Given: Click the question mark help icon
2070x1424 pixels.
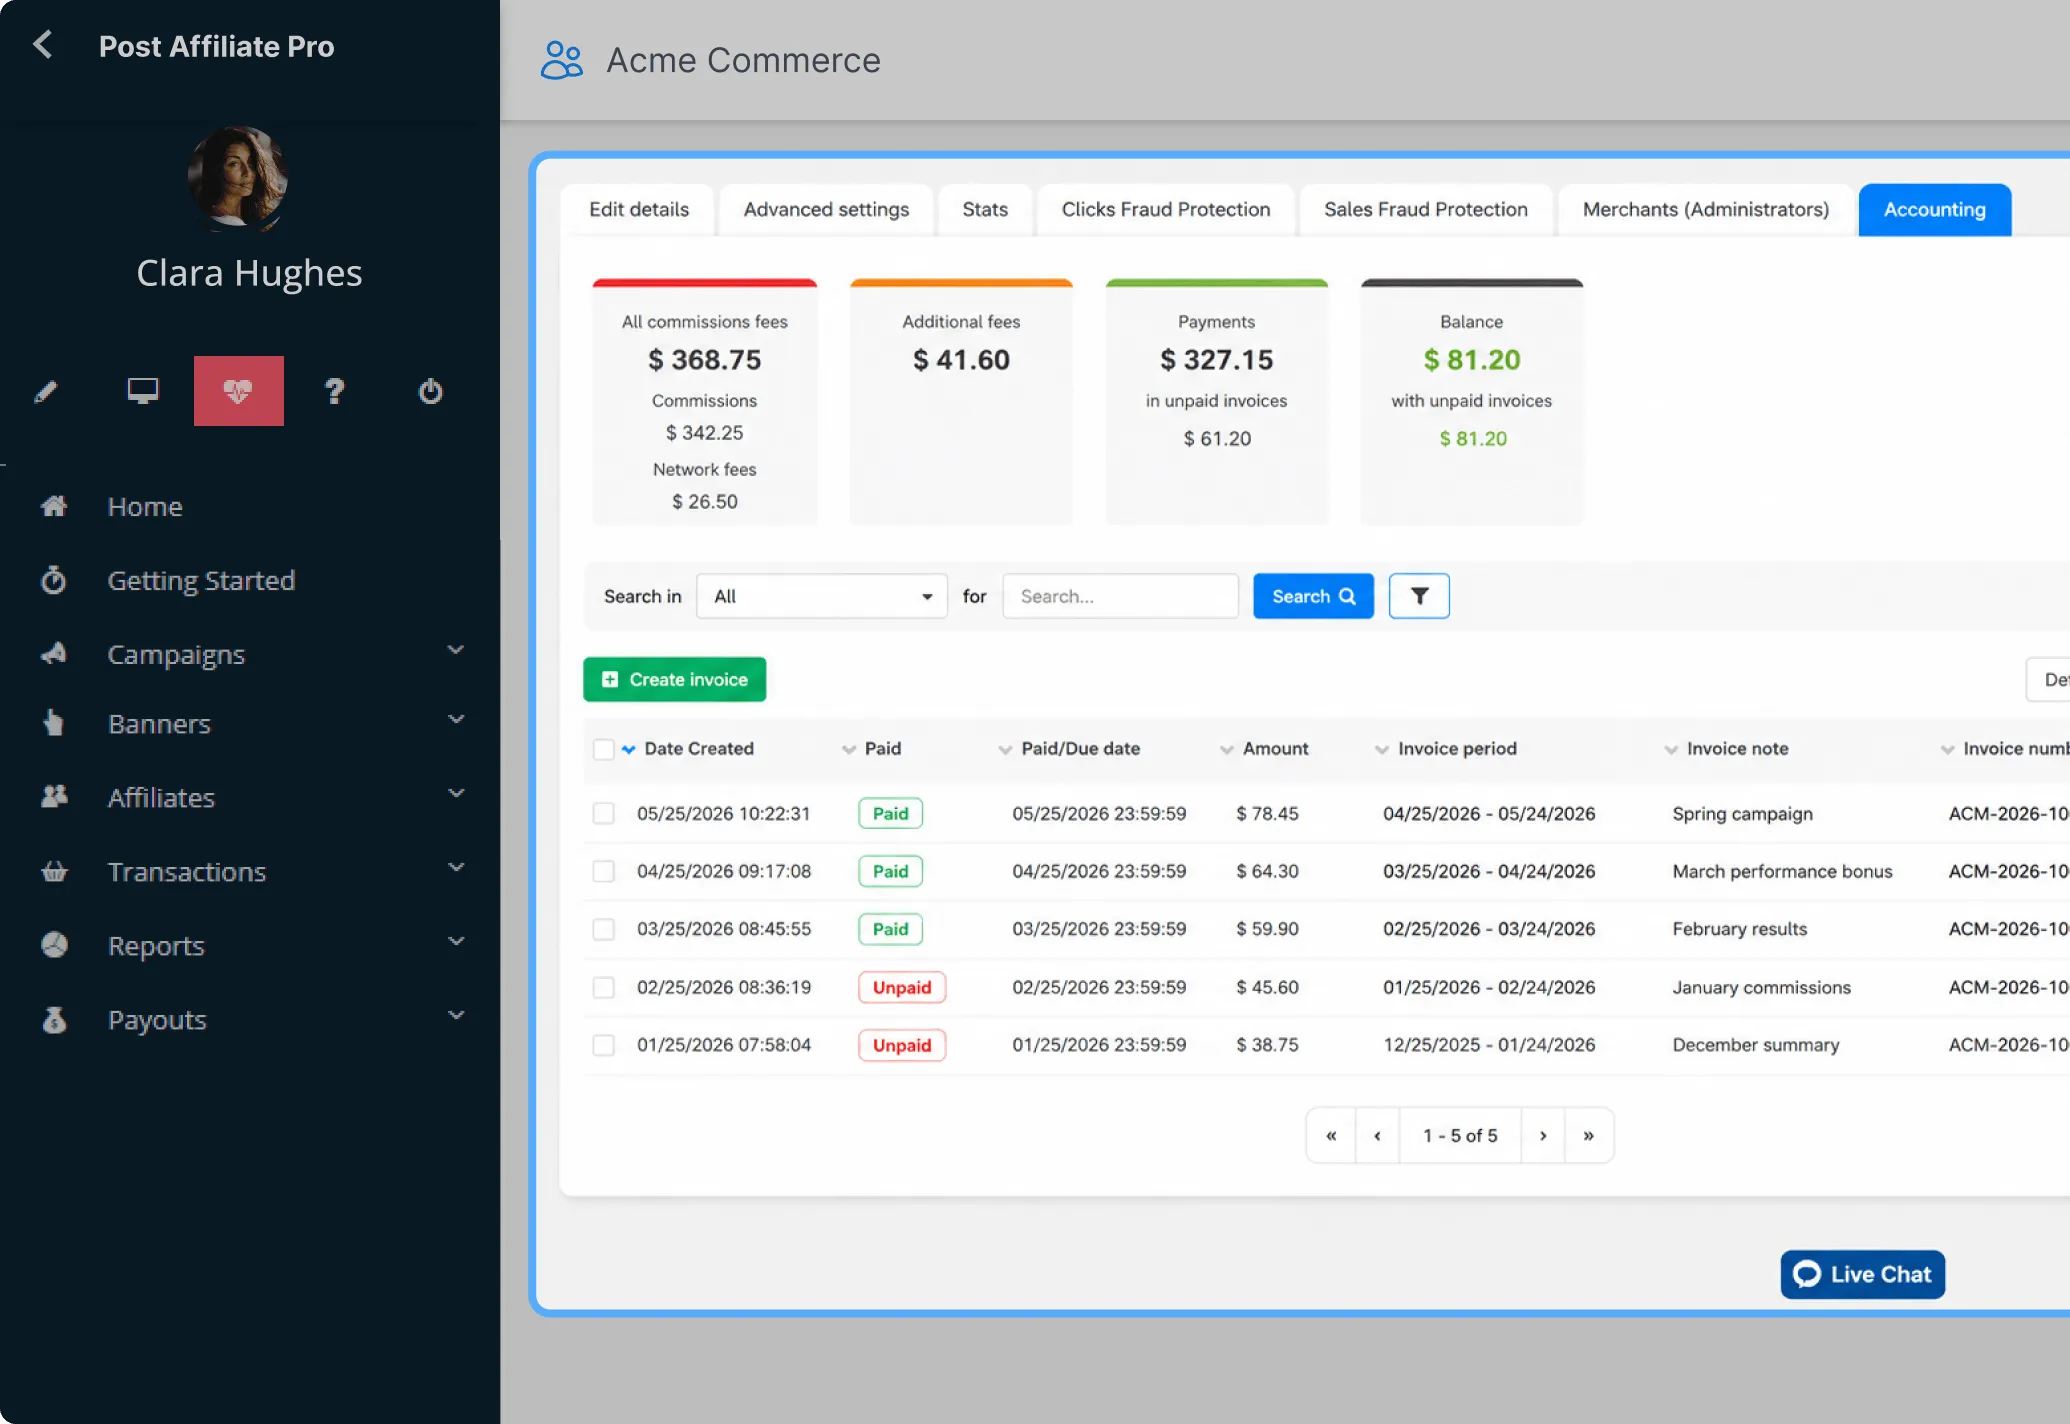Looking at the screenshot, I should (335, 391).
